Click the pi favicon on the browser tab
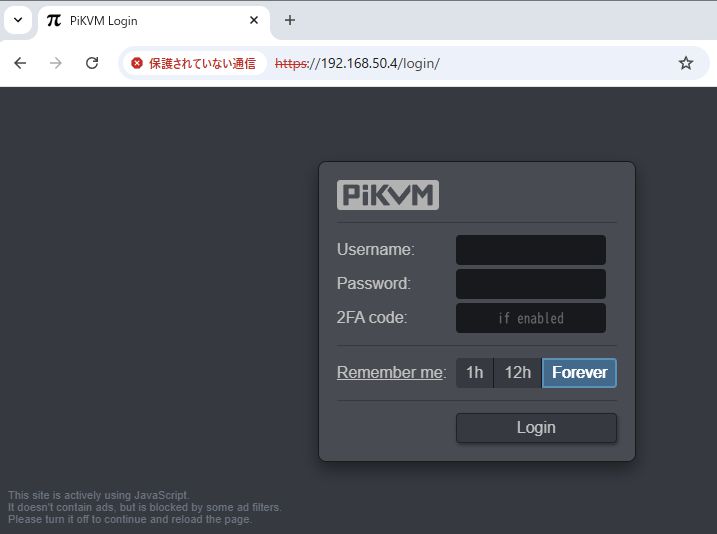 [x=54, y=20]
